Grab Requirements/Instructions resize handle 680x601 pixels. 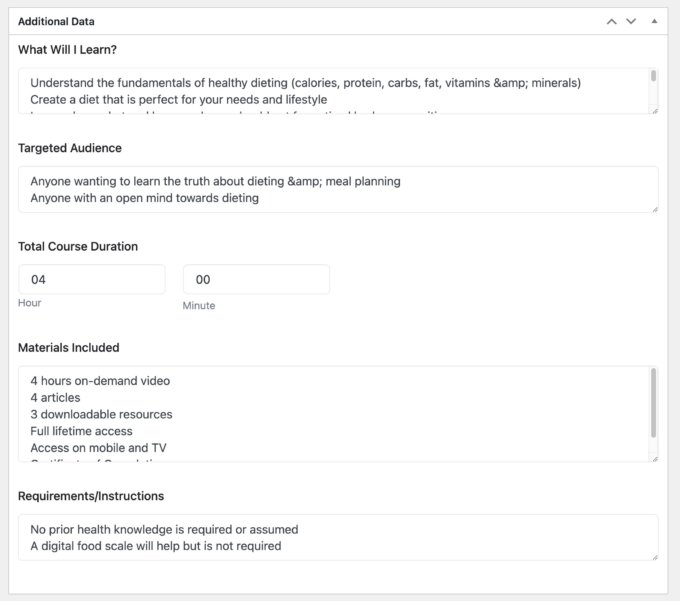coord(655,558)
